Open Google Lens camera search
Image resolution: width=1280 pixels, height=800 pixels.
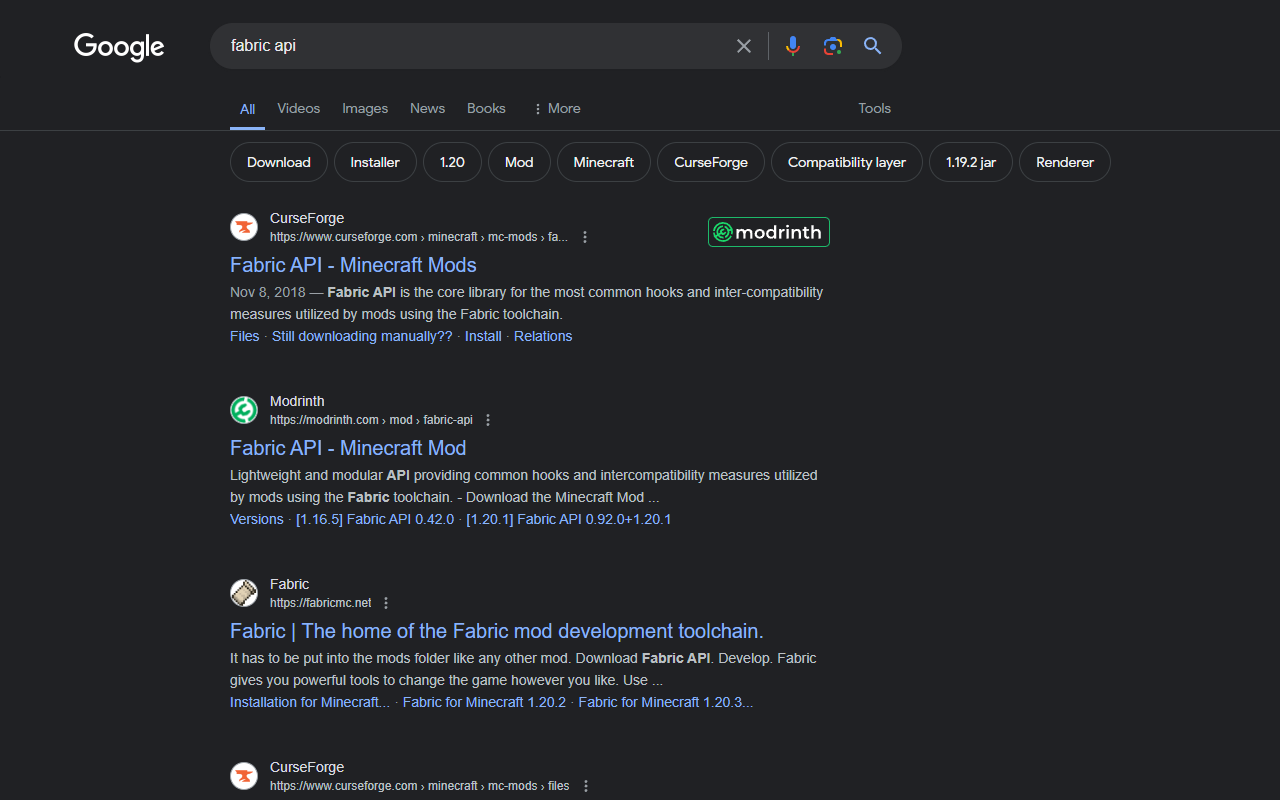(x=832, y=46)
